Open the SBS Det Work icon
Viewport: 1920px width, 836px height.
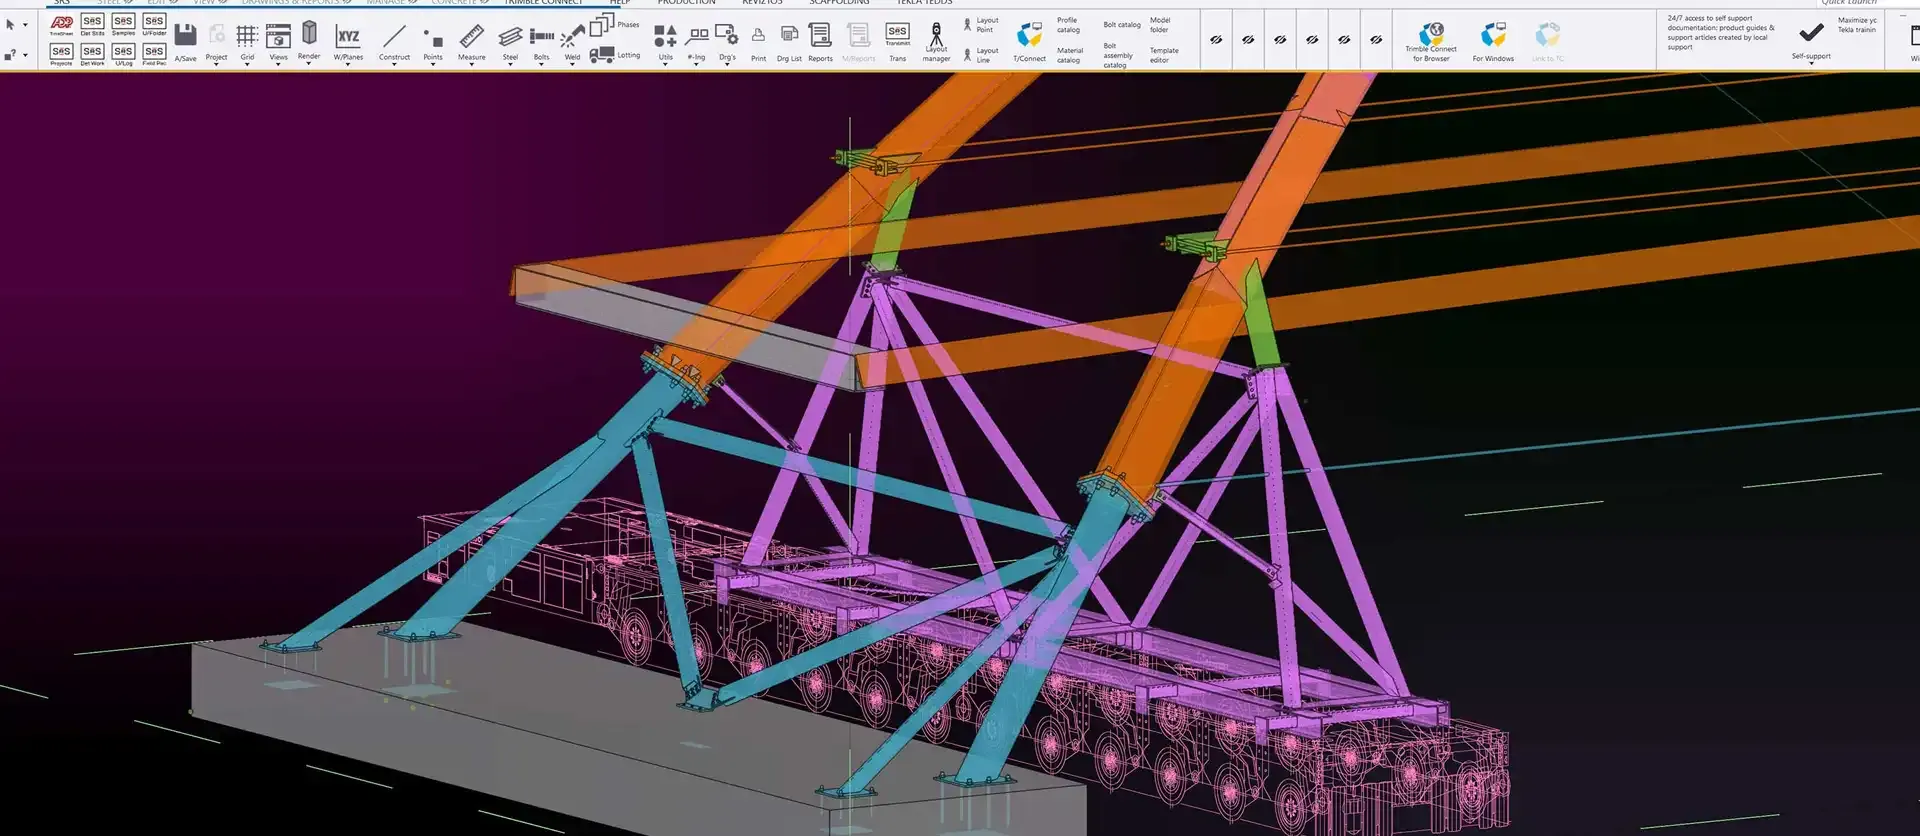tap(92, 54)
